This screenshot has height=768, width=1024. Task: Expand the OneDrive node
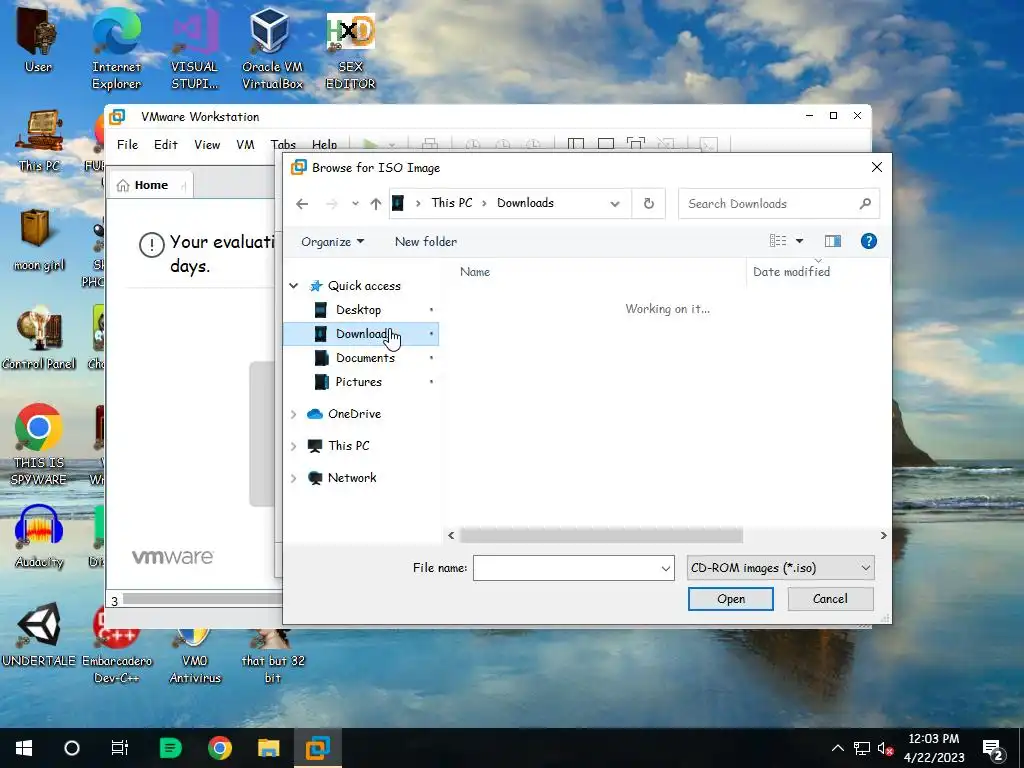294,414
